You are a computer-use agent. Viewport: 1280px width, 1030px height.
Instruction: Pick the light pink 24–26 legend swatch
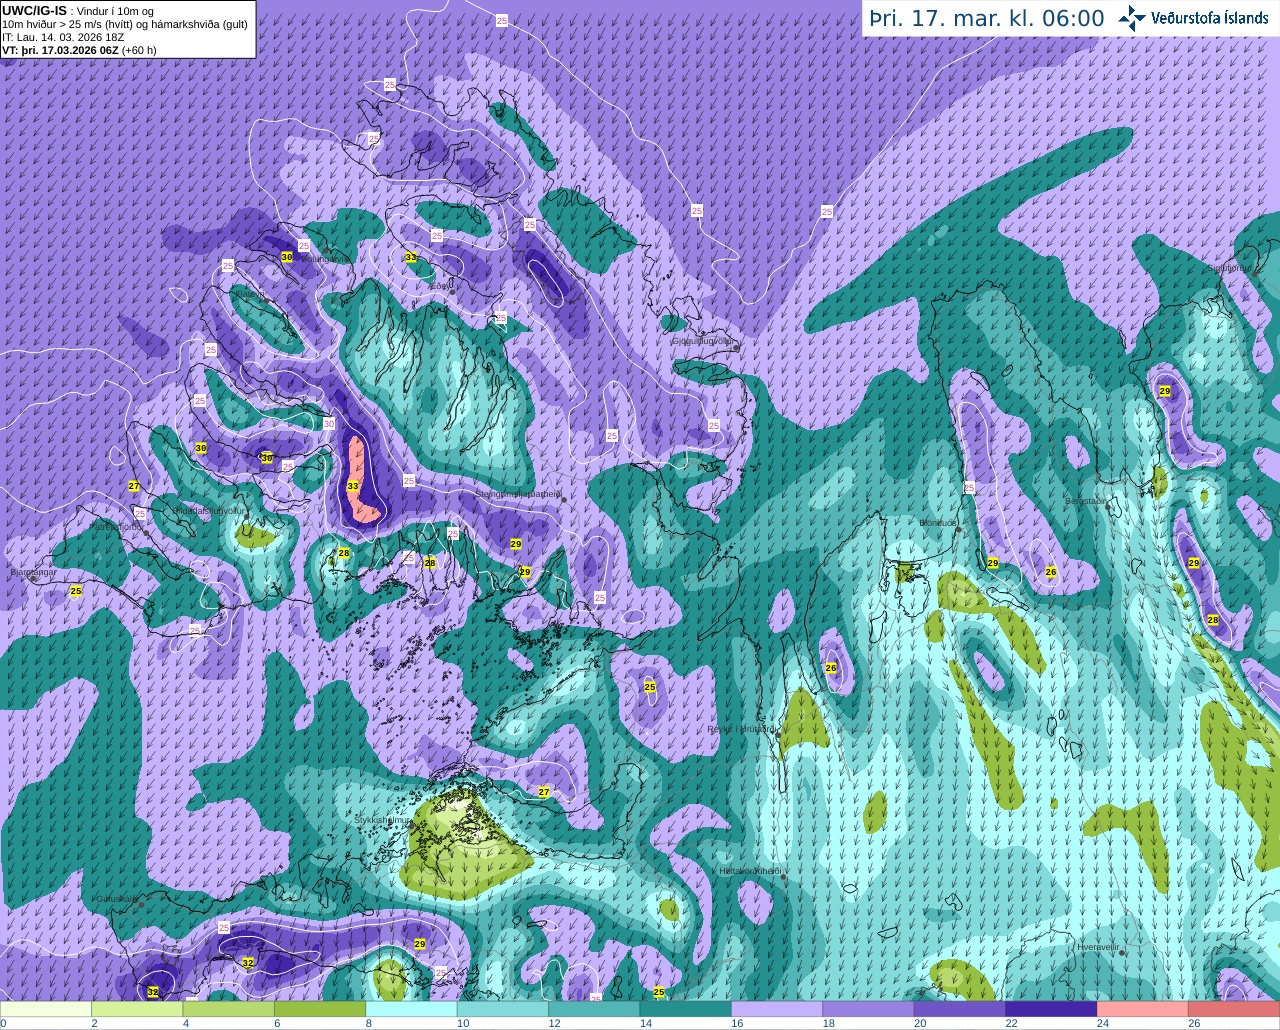pyautogui.click(x=1142, y=1009)
